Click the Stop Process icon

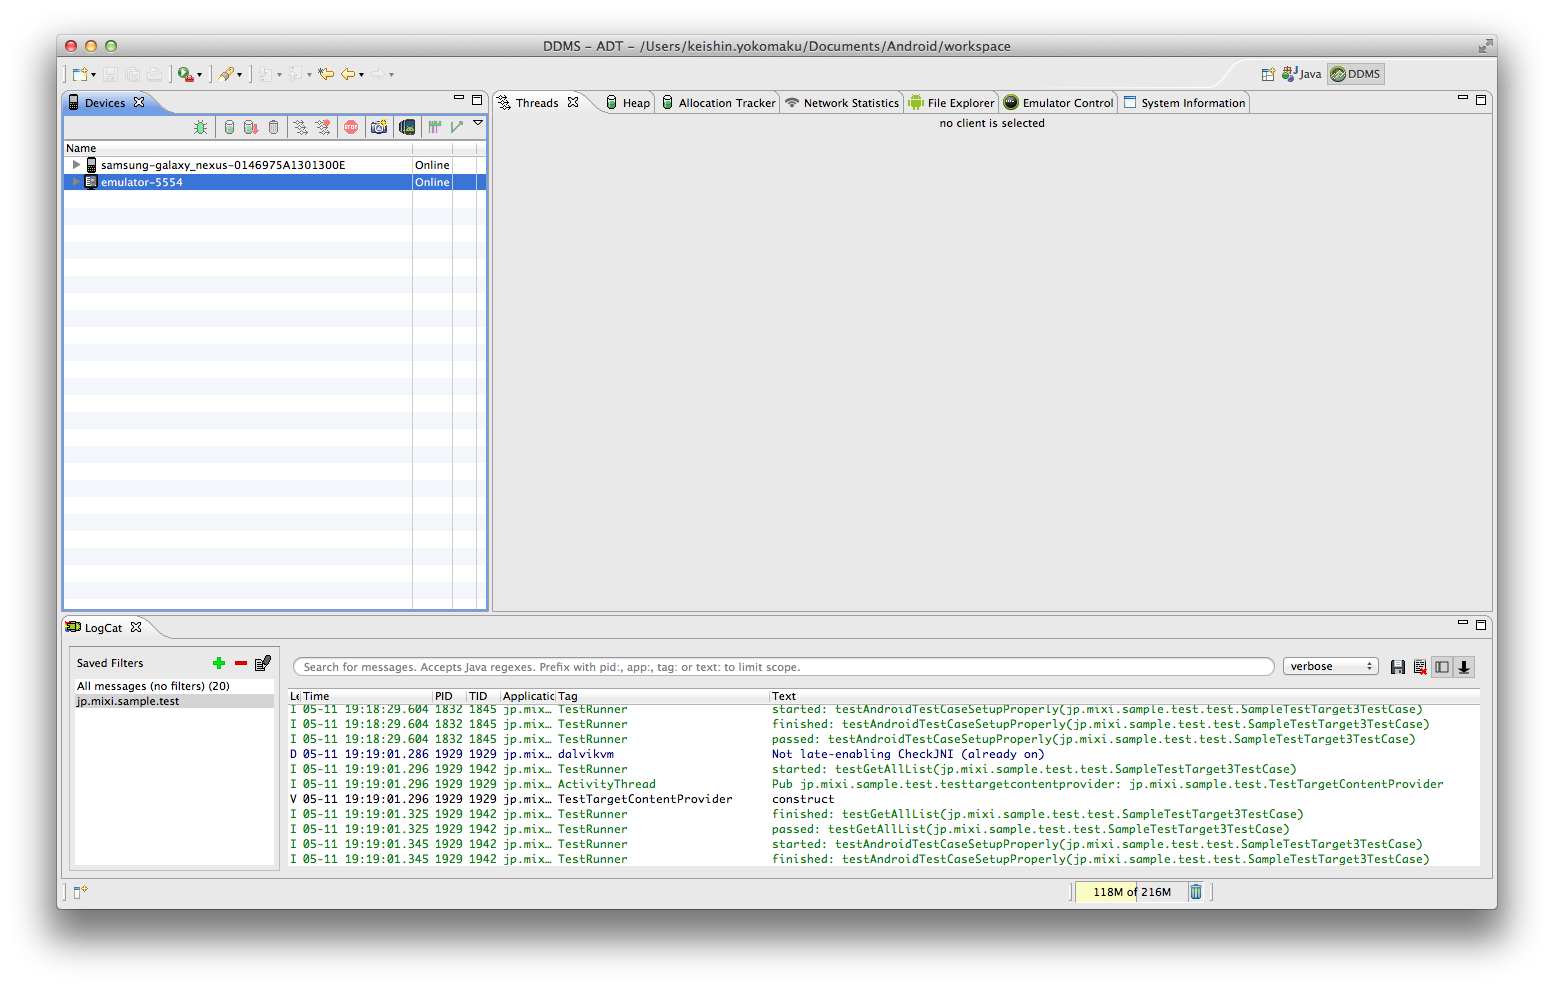click(351, 127)
